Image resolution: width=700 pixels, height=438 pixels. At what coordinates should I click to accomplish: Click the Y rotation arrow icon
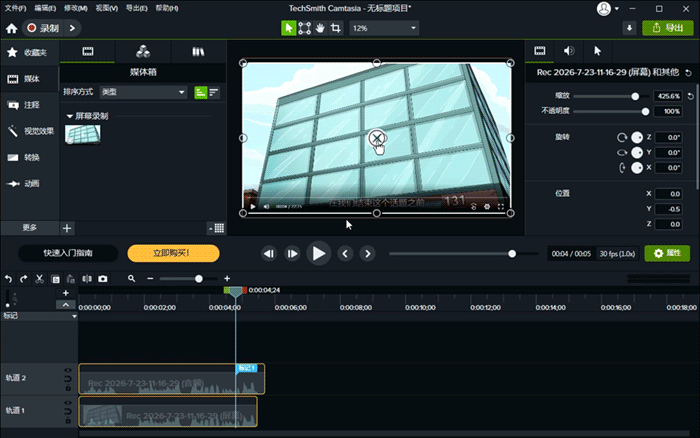click(622, 153)
